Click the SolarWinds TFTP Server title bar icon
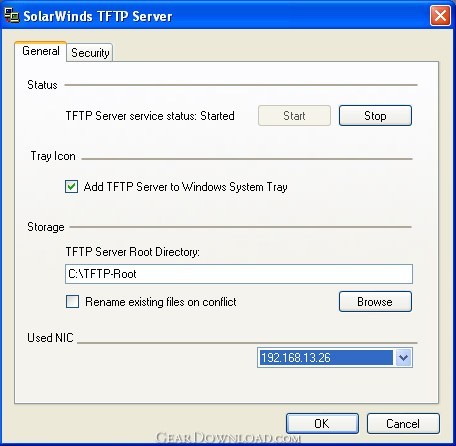 [x=12, y=16]
